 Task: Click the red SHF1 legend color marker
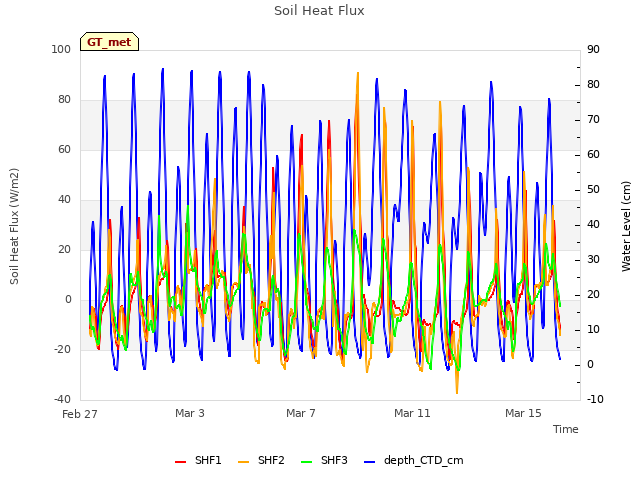point(180,462)
